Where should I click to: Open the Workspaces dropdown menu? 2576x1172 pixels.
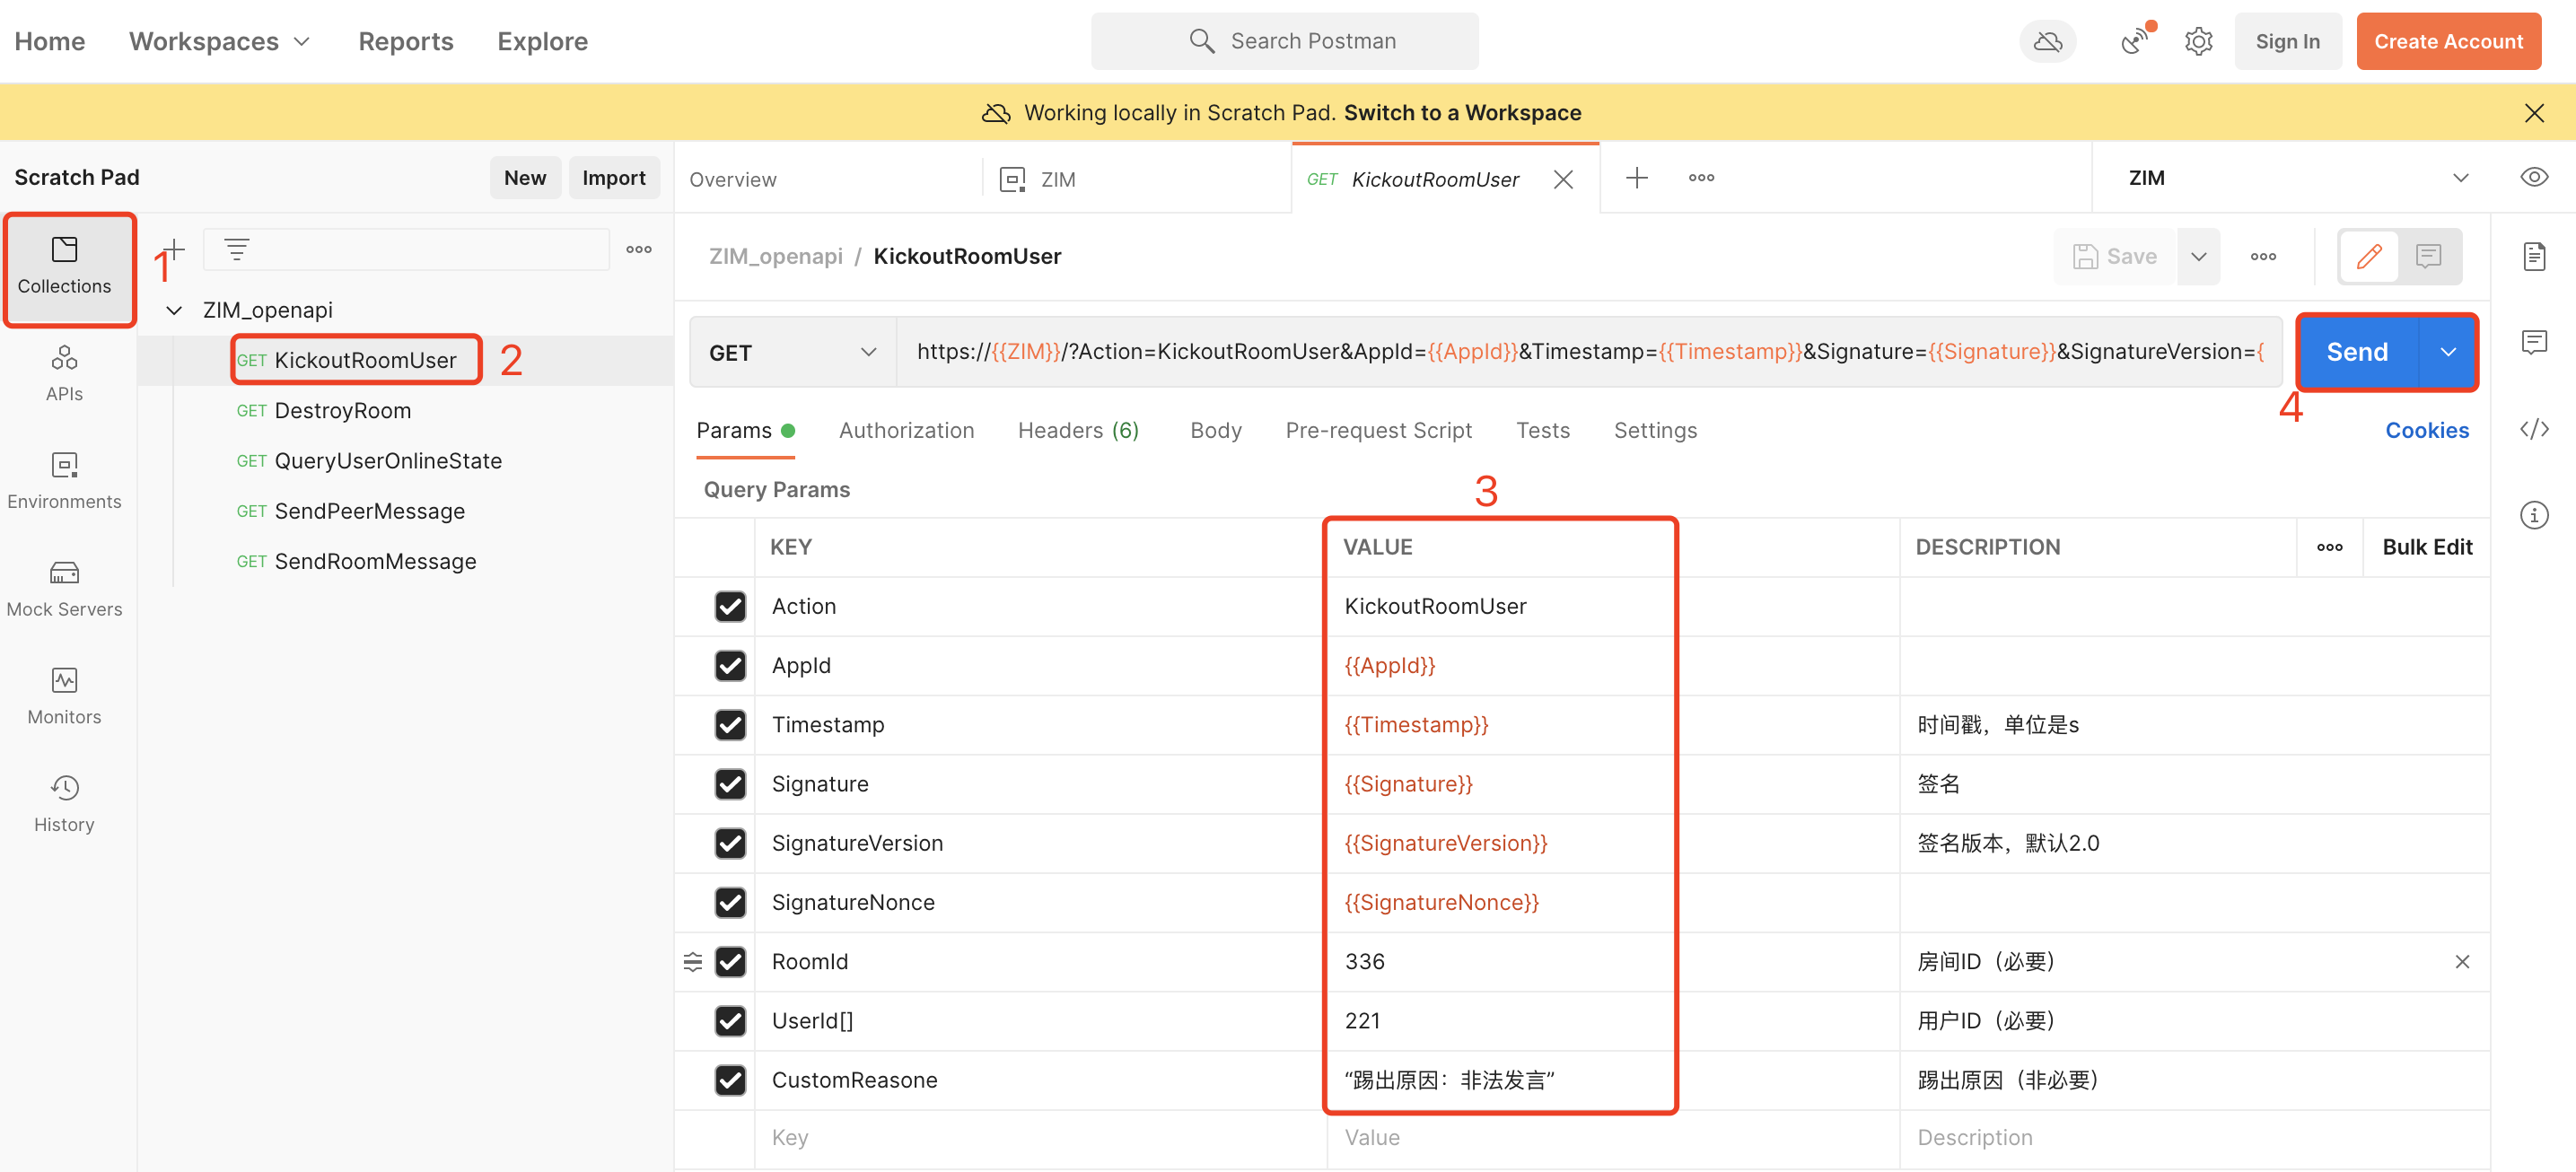[x=219, y=41]
